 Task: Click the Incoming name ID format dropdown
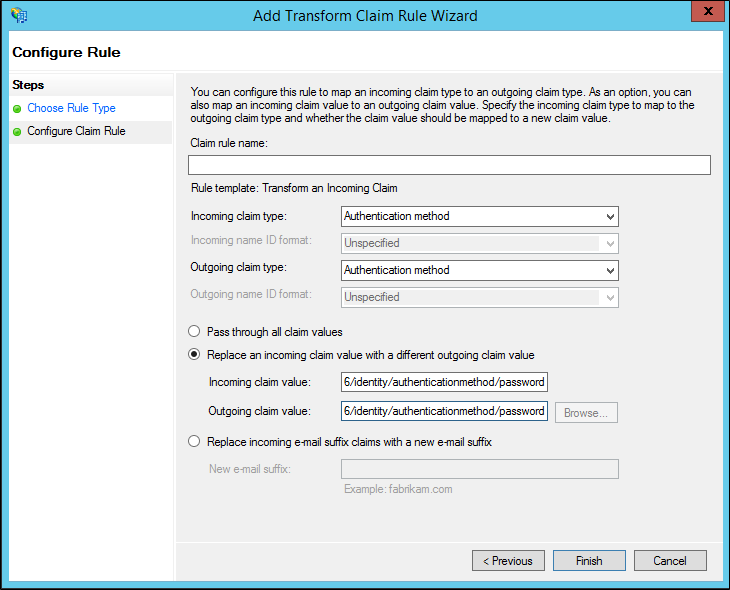(480, 243)
